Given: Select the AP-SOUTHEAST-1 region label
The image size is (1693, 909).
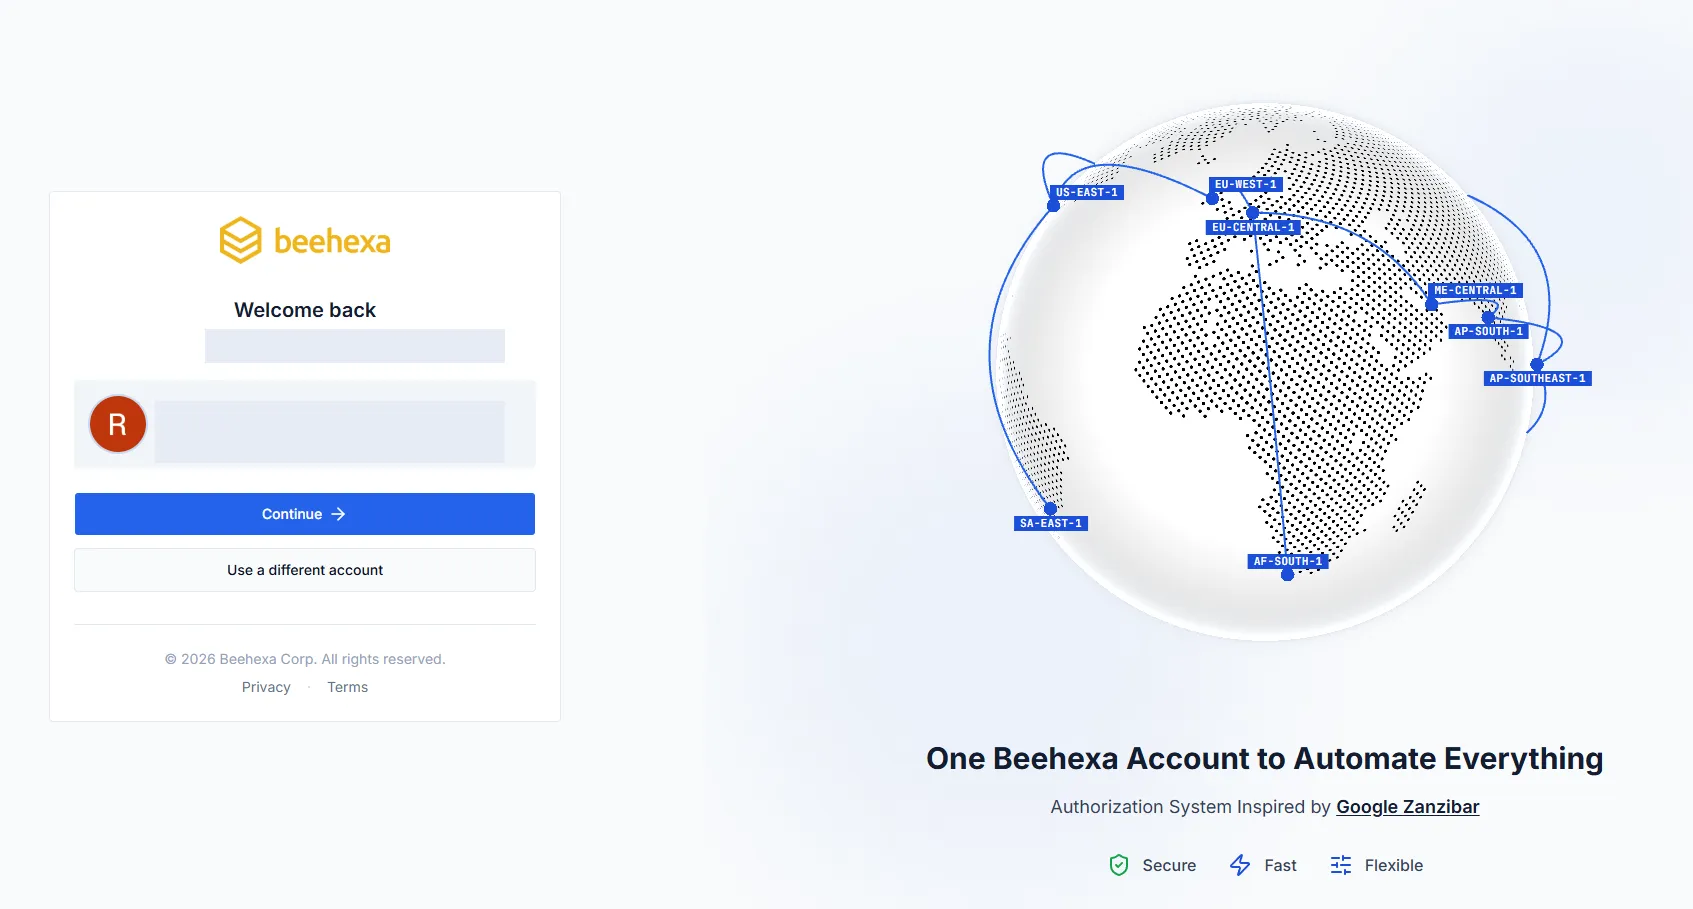Looking at the screenshot, I should pos(1537,378).
